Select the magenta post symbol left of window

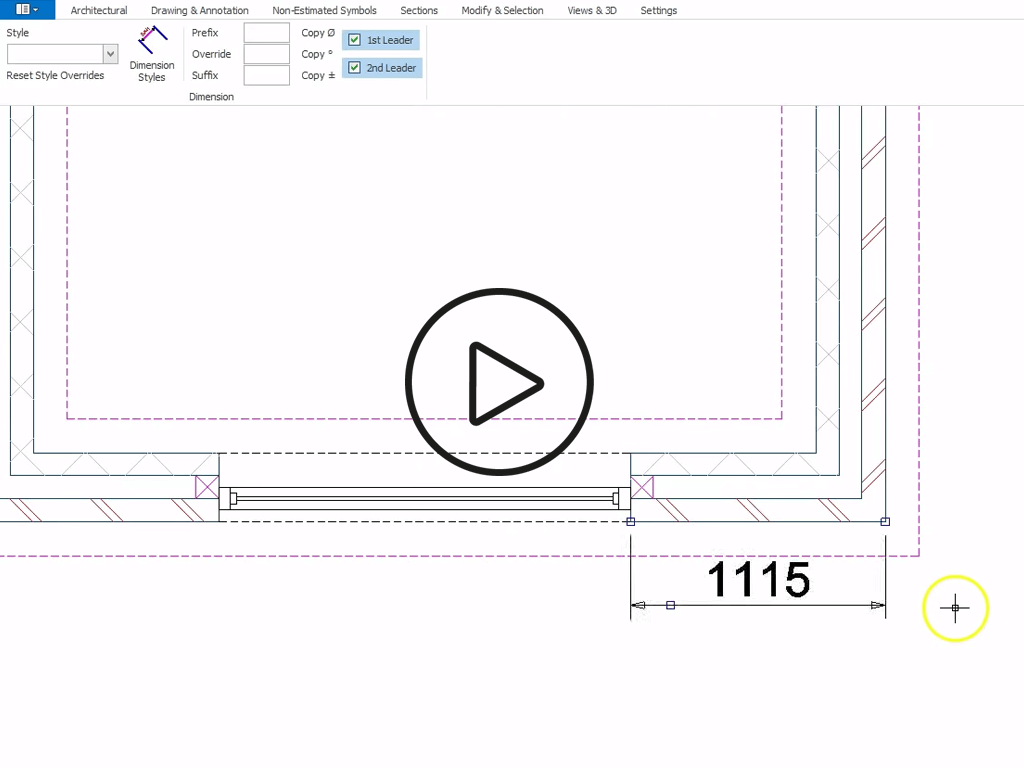point(207,487)
